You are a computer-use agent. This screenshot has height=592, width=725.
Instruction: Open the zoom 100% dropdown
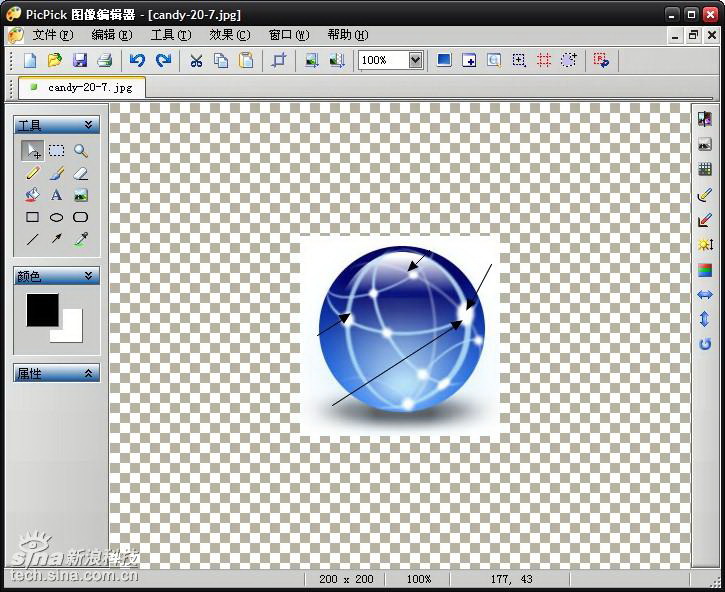click(415, 60)
